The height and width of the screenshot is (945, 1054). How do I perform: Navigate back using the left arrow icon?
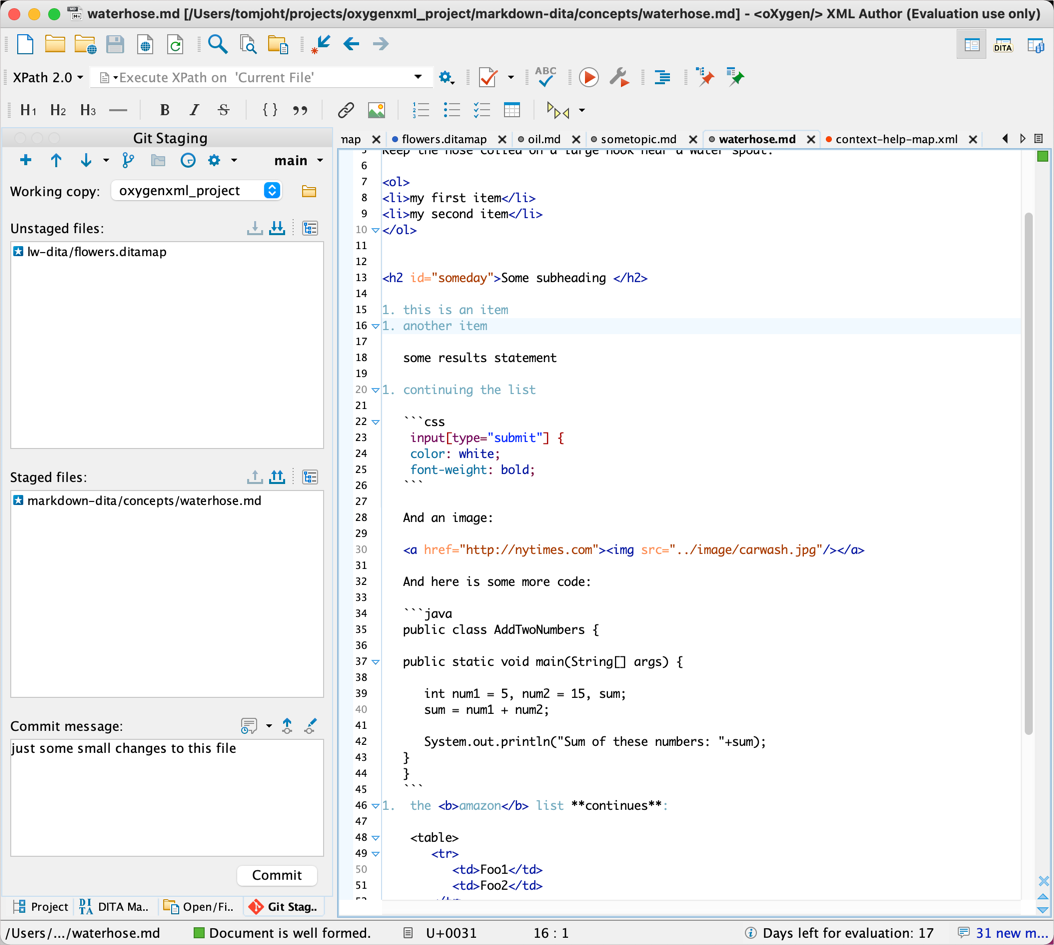pos(351,44)
